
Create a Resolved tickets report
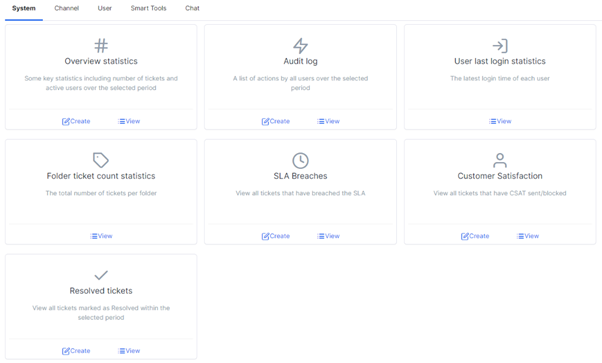tap(76, 351)
